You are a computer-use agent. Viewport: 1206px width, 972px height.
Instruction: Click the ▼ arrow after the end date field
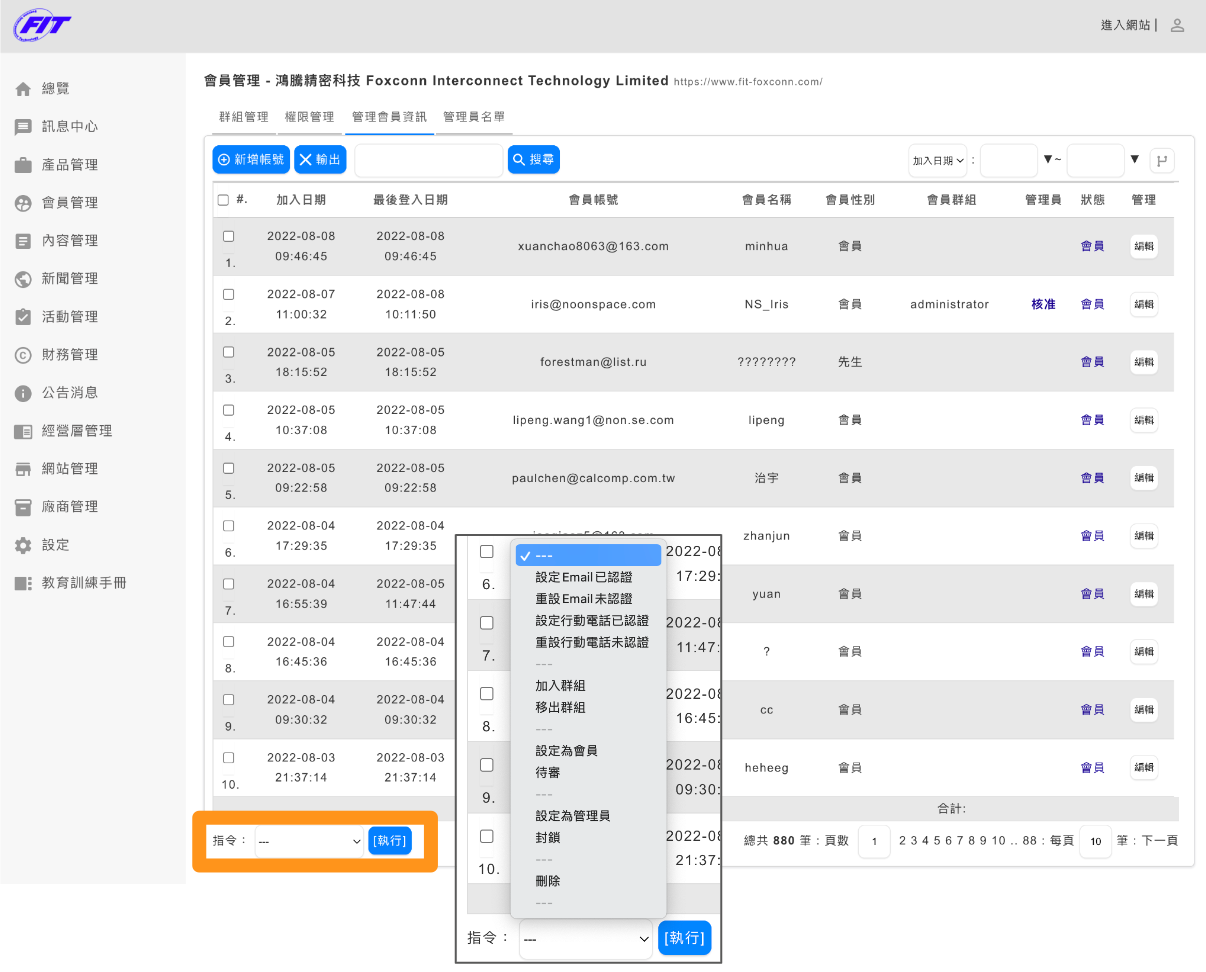point(1134,159)
